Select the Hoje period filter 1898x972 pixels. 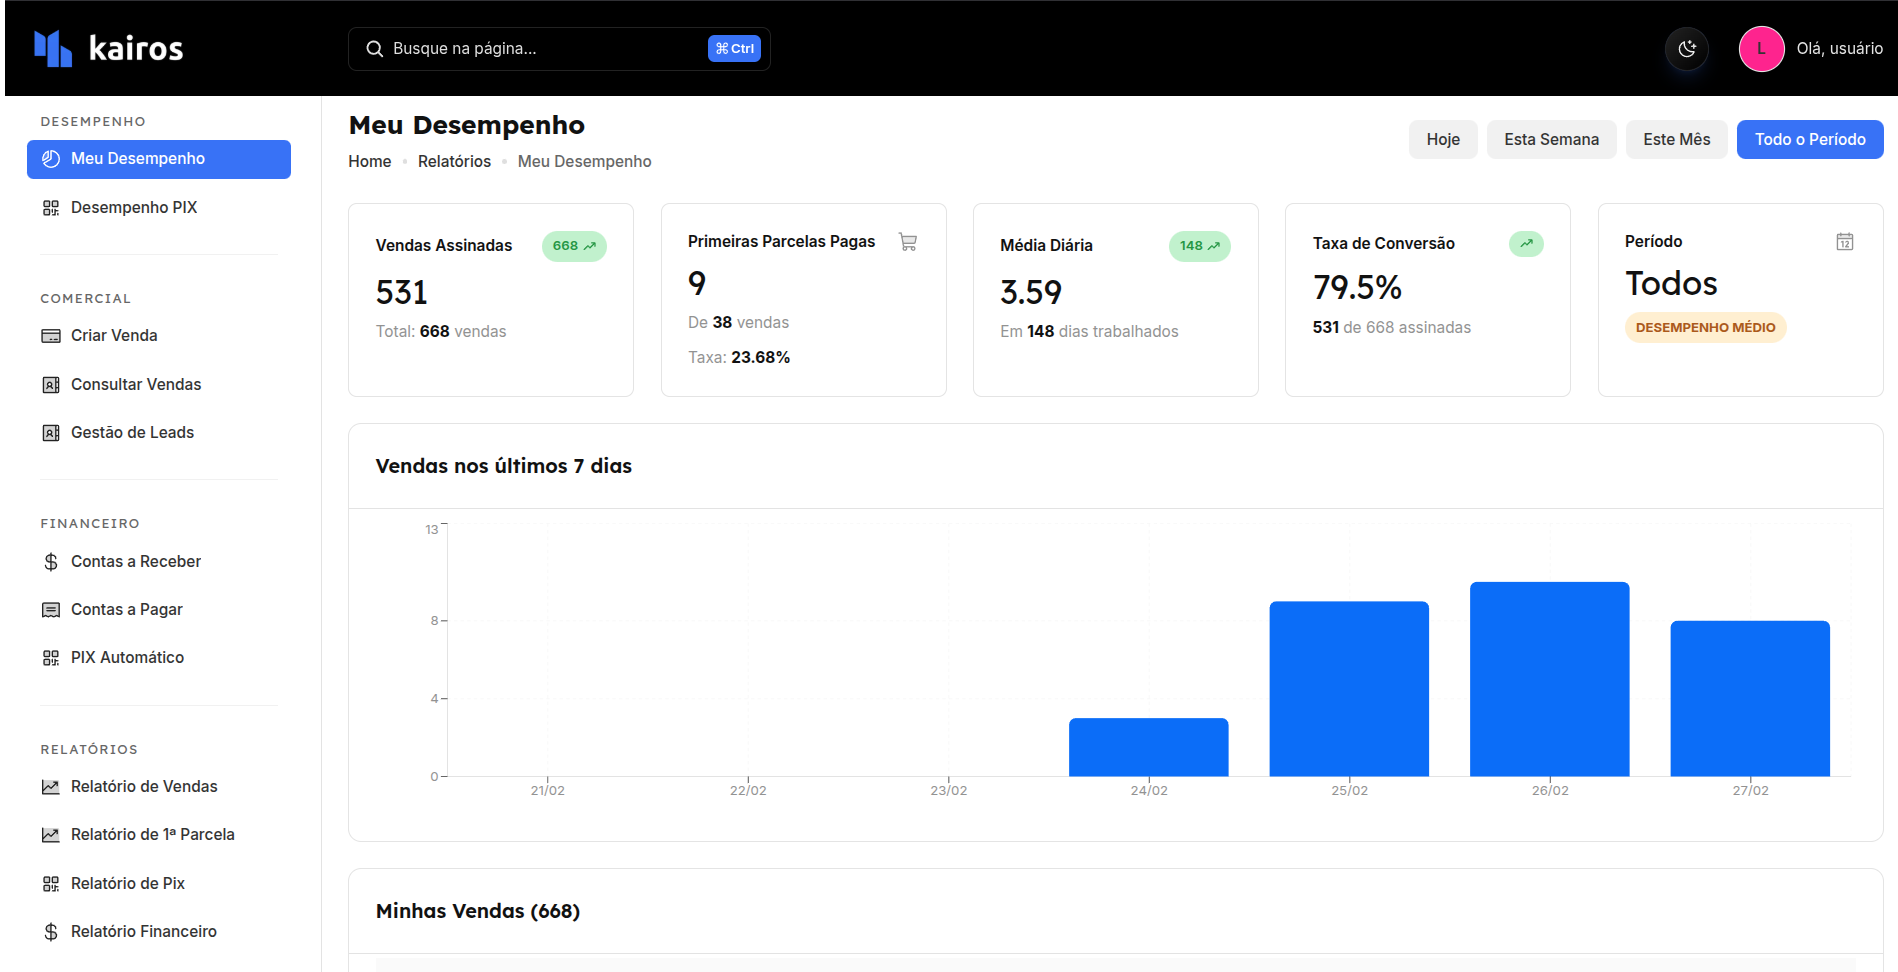point(1442,140)
